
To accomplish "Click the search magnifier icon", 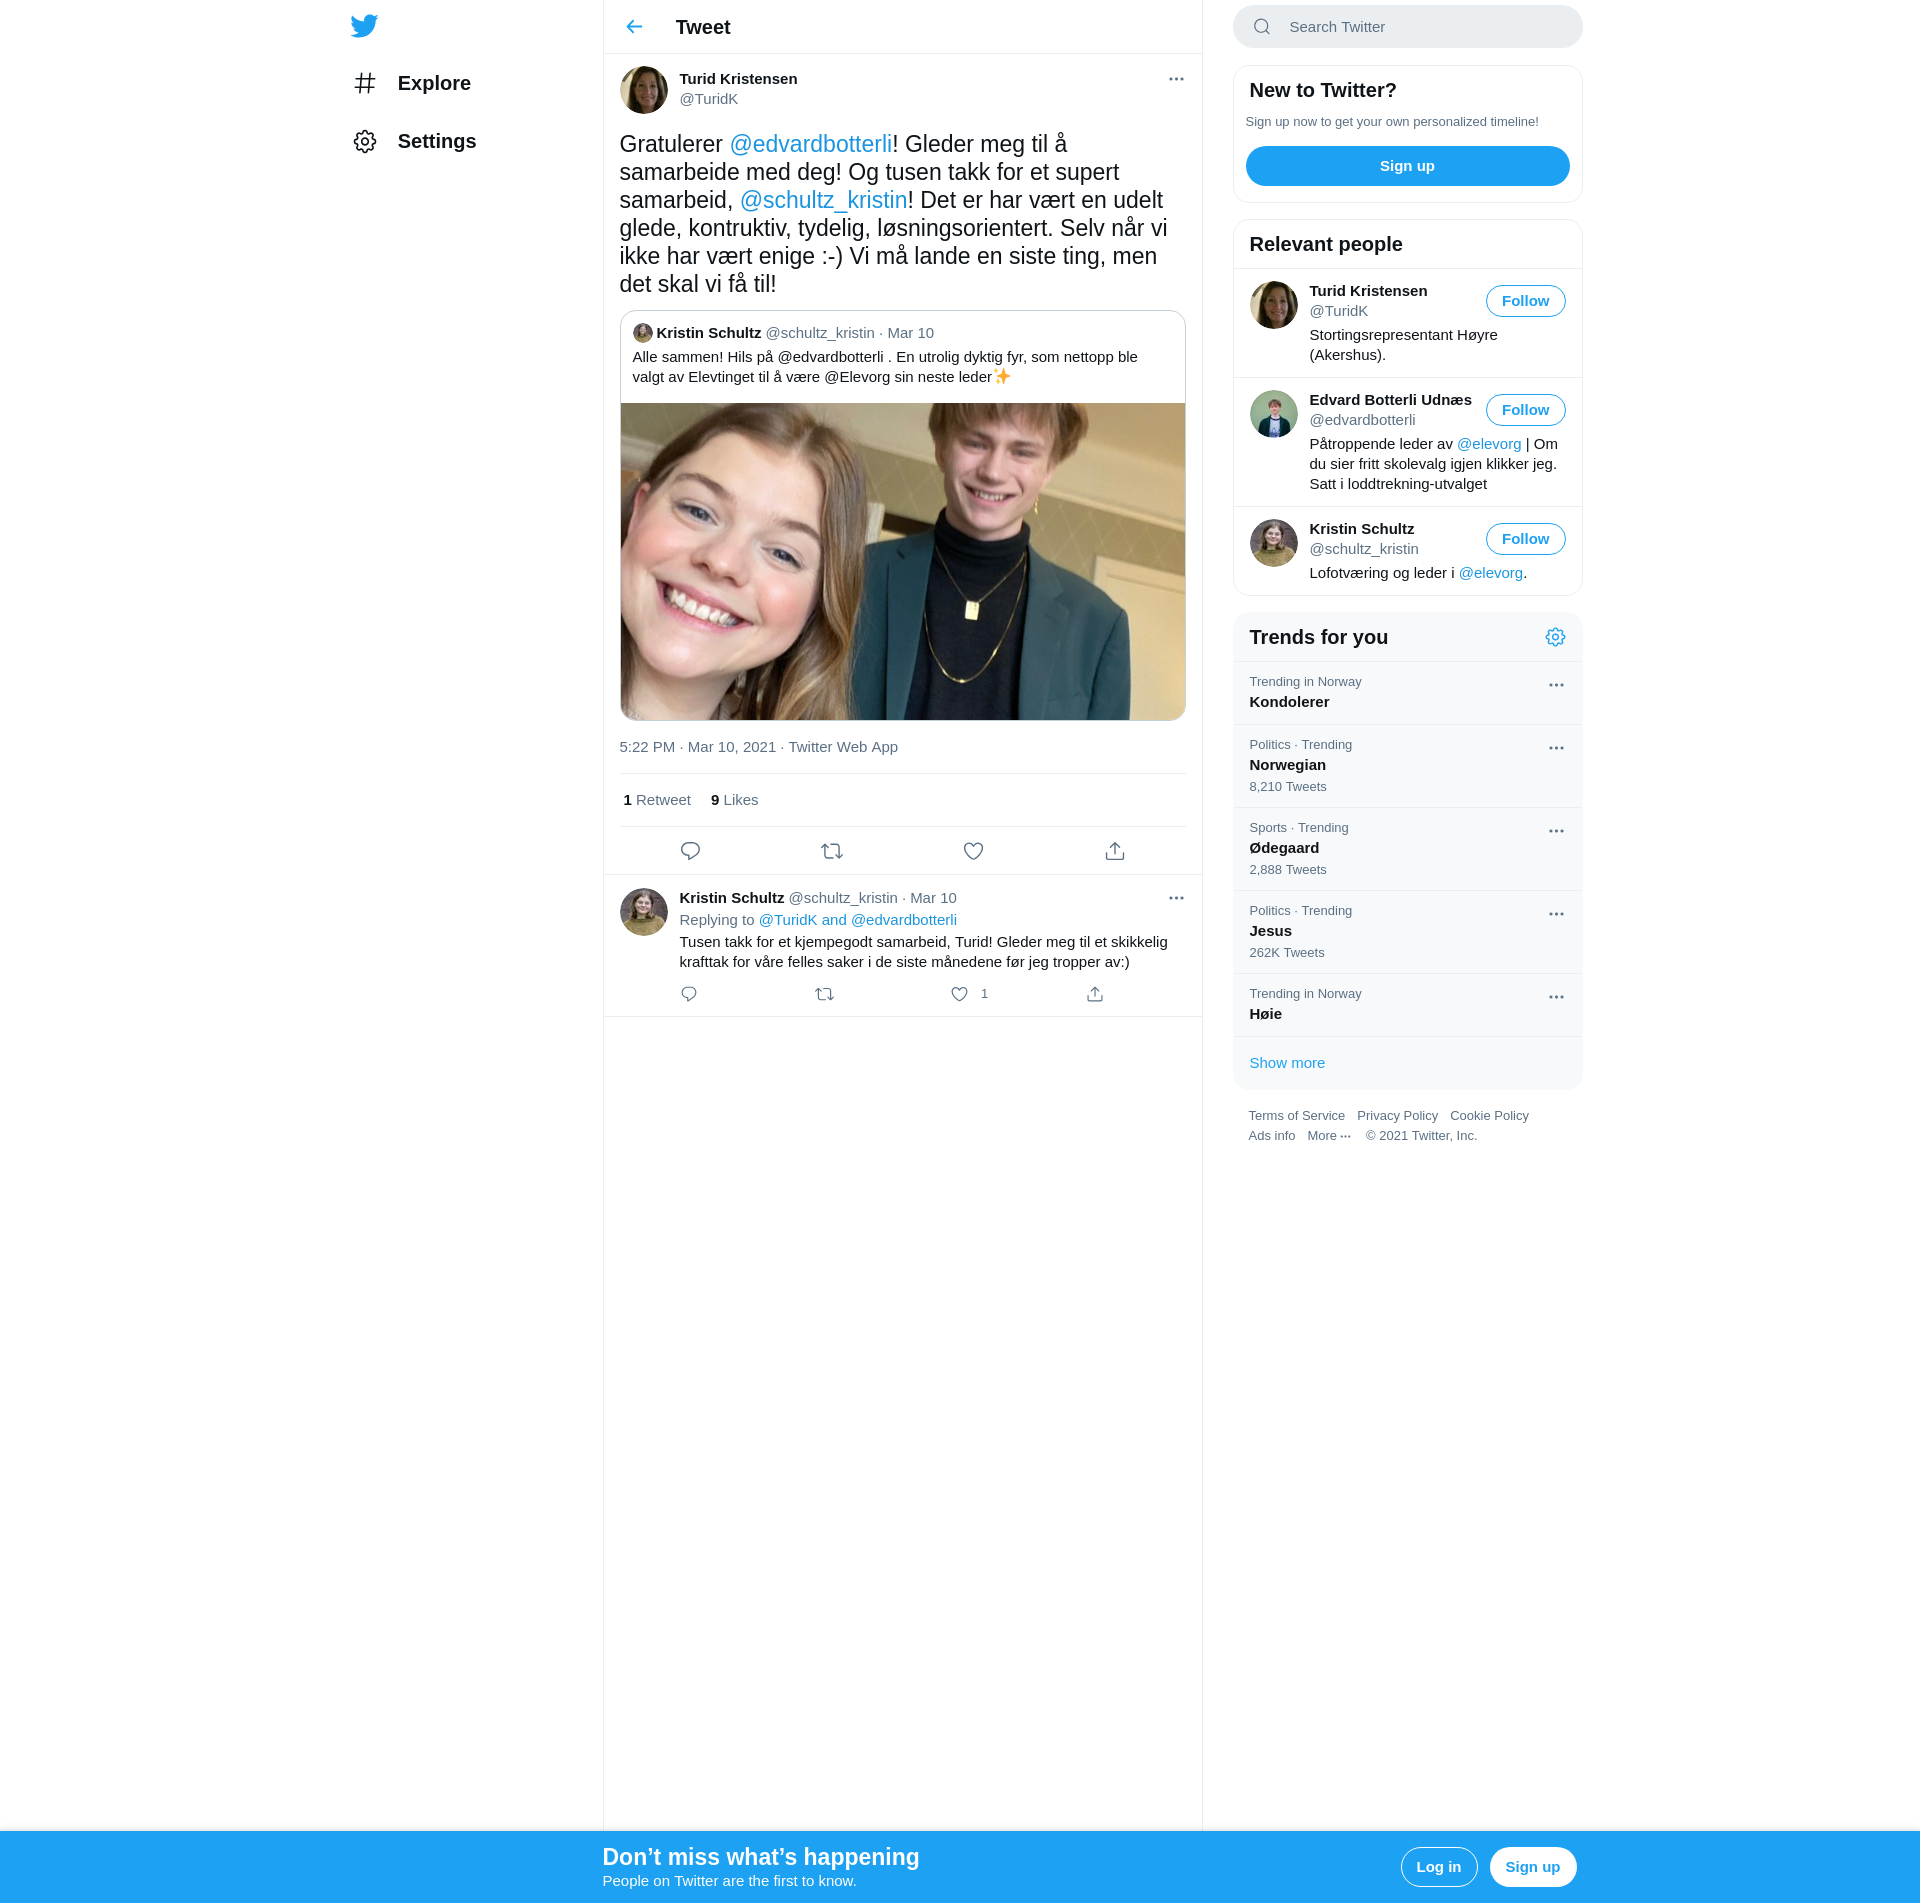I will [1262, 27].
